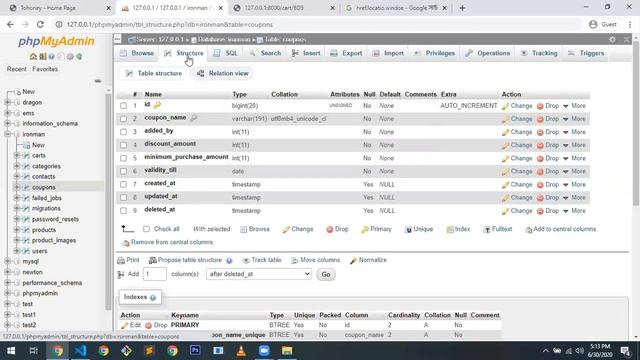640x360 pixels.
Task: Open File Explorer from taskbar
Action: tap(287, 351)
